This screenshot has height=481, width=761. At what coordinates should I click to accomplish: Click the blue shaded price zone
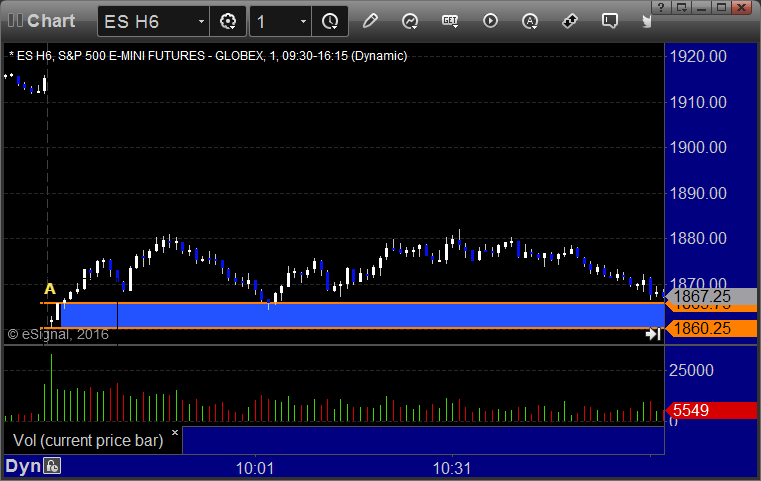(362, 315)
